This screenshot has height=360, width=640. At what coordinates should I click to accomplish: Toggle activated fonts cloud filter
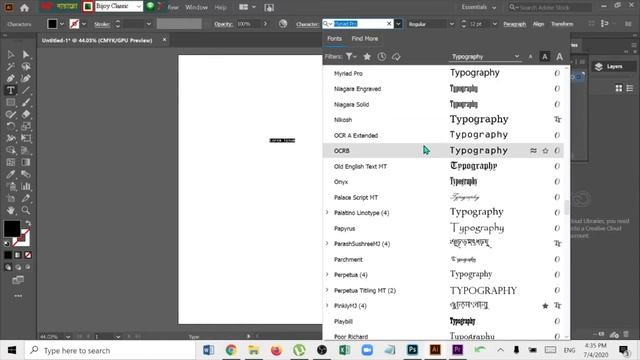396,57
